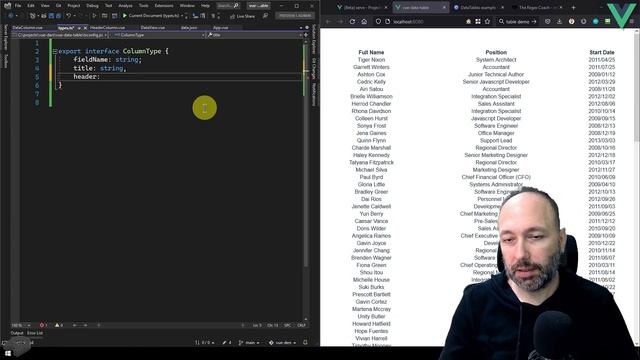
Task: Bookmark the page with star icon
Action: [487, 22]
